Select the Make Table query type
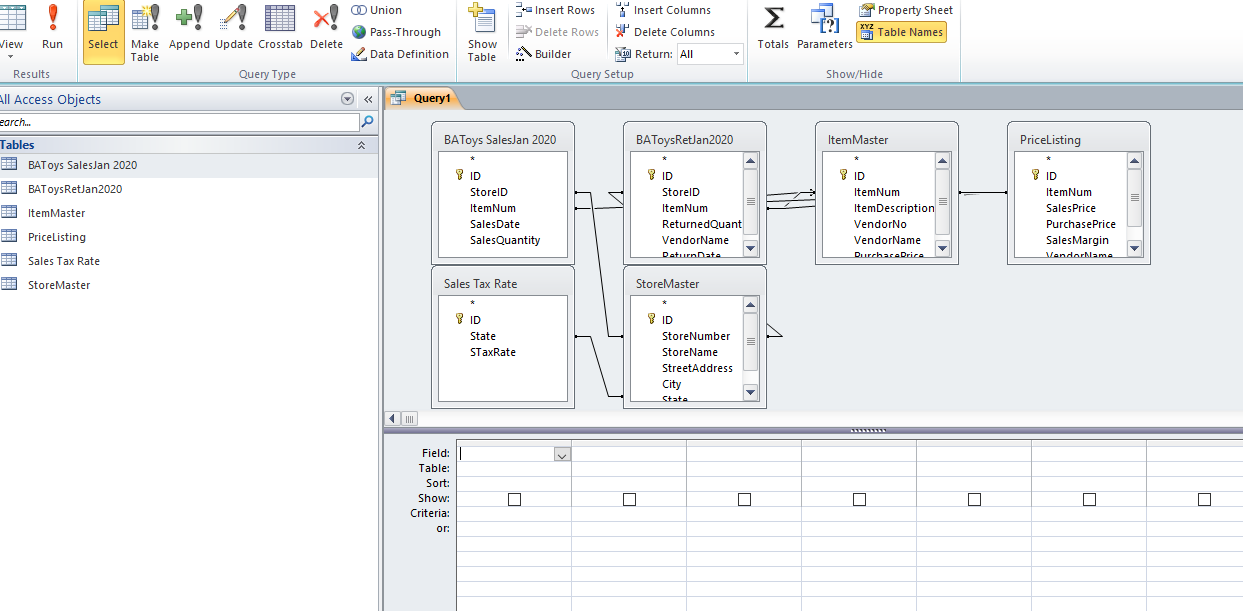This screenshot has width=1243, height=611. pos(145,32)
